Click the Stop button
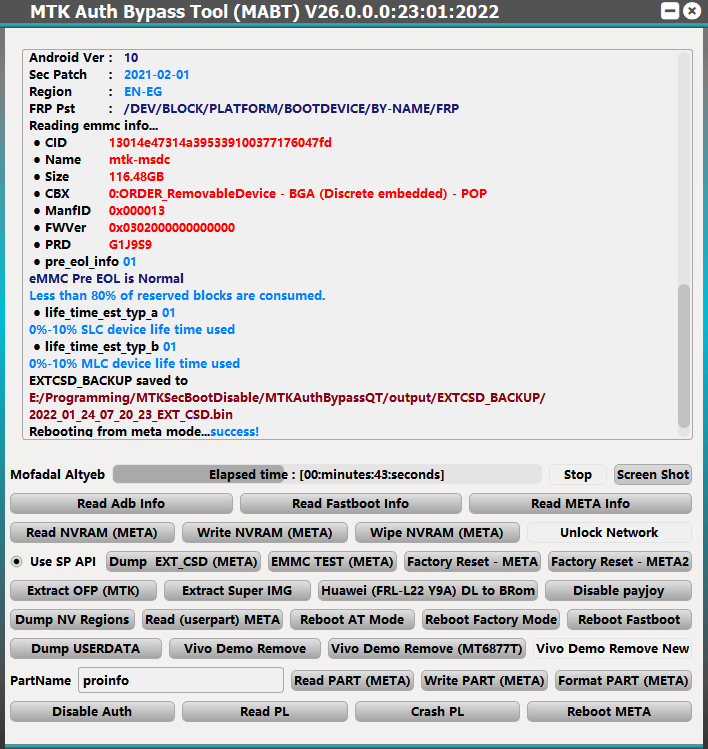 point(578,474)
